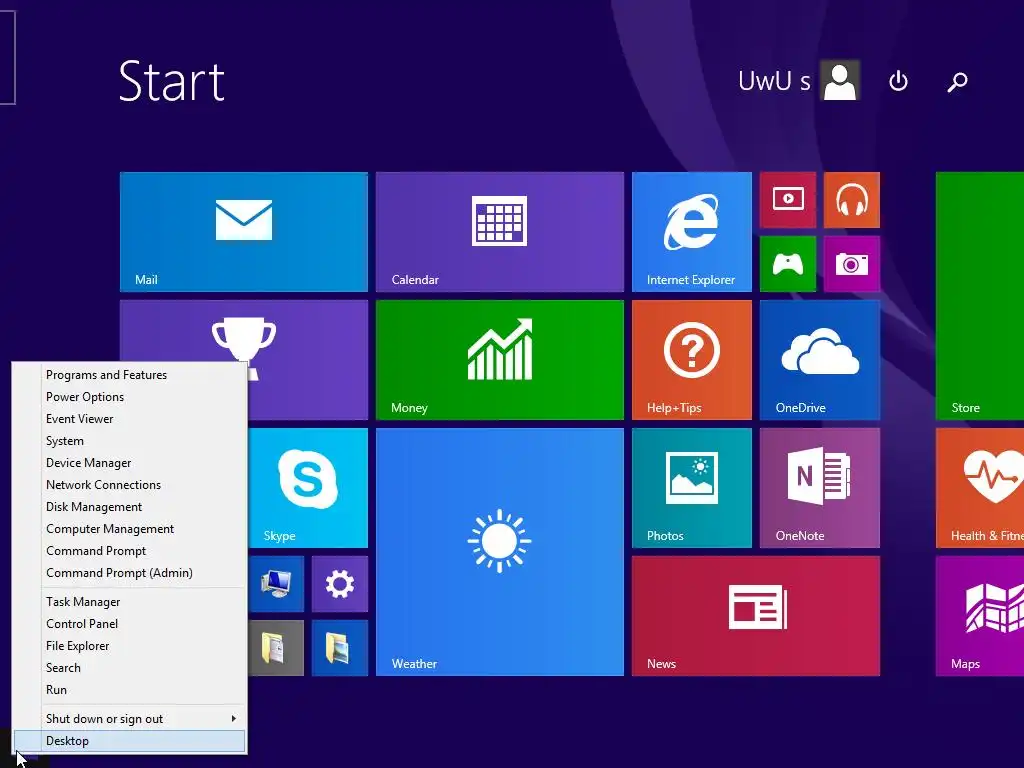The width and height of the screenshot is (1024, 768).
Task: Open Control Panel from menu
Action: click(129, 624)
